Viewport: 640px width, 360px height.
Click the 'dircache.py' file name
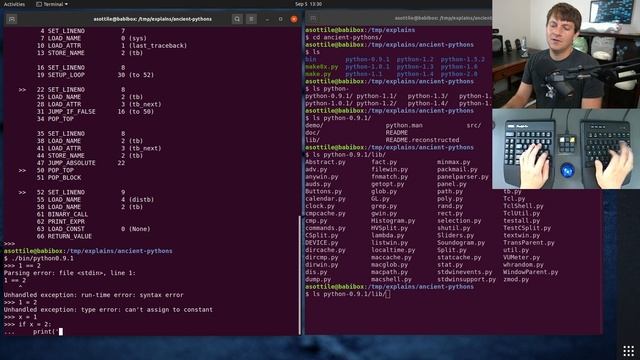tap(325, 250)
